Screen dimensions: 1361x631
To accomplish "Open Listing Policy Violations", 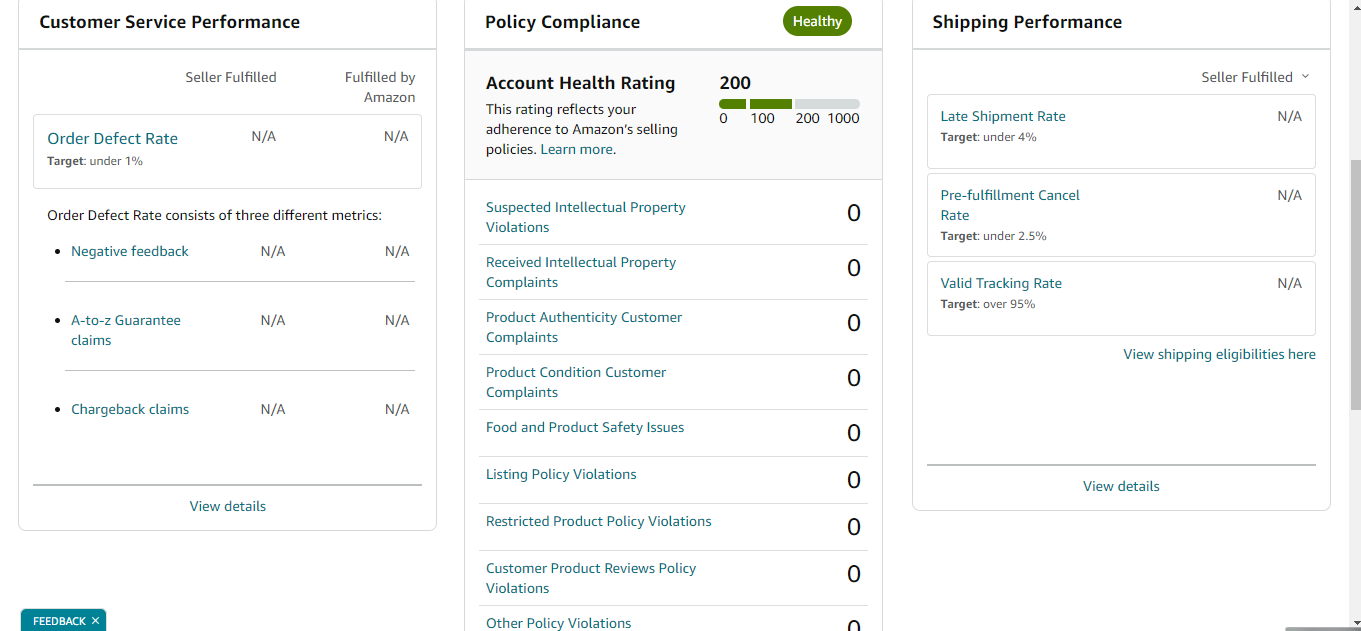I will point(561,474).
